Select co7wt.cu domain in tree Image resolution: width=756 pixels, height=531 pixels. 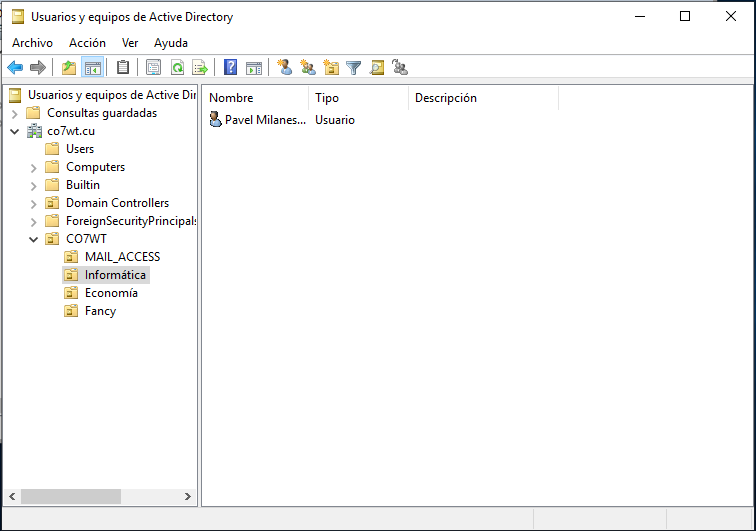click(71, 131)
